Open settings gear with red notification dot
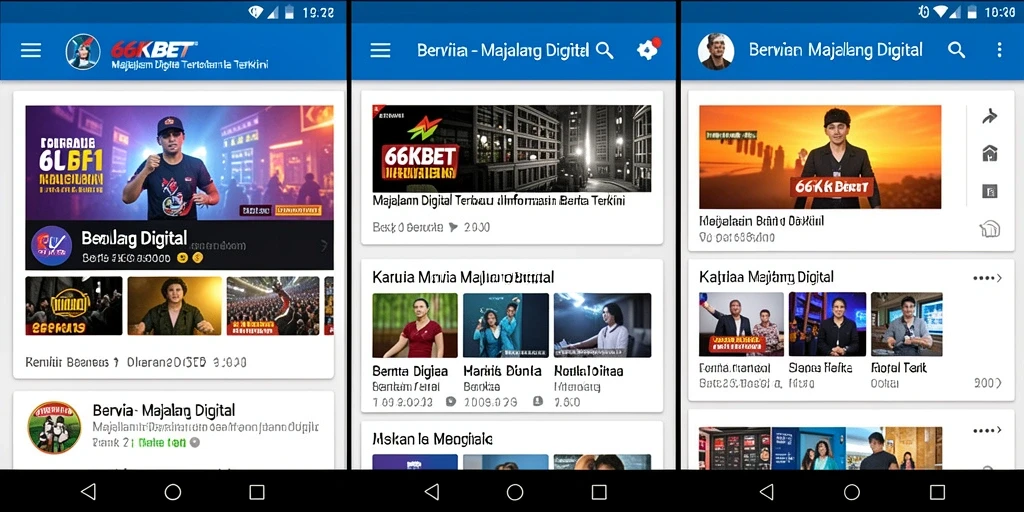This screenshot has height=512, width=1024. pos(648,50)
